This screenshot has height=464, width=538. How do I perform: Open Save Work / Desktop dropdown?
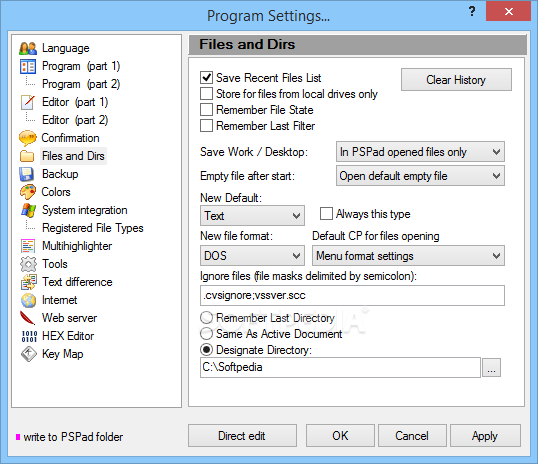point(420,152)
